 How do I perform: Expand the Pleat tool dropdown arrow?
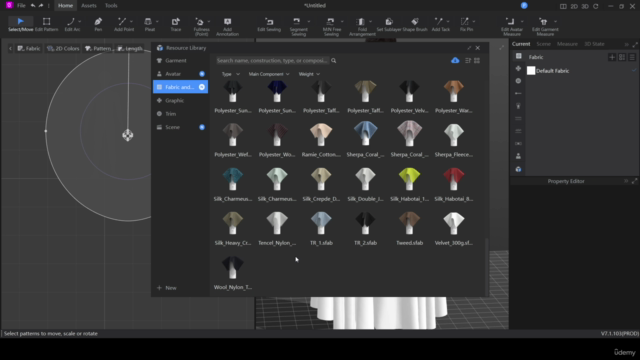157,21
